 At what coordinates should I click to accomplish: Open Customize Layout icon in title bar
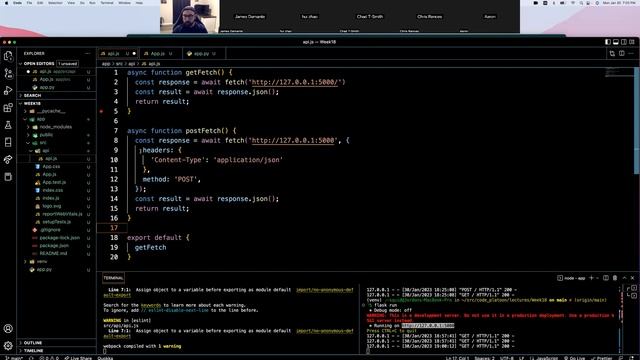tap(632, 42)
